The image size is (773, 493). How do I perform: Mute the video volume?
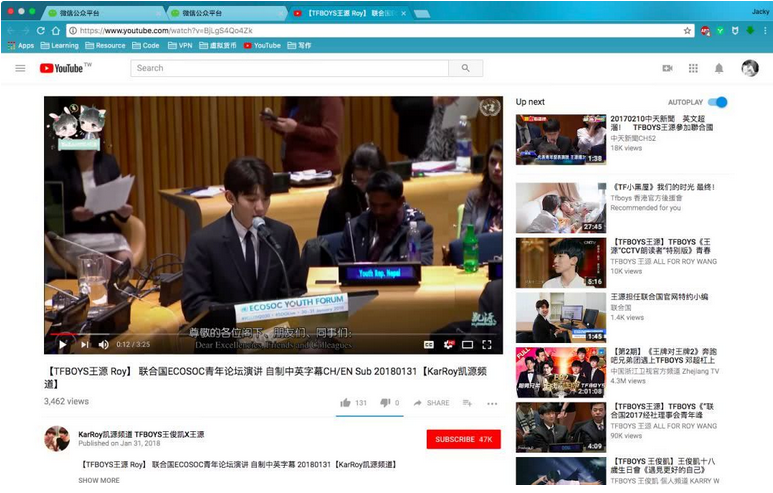[x=104, y=345]
